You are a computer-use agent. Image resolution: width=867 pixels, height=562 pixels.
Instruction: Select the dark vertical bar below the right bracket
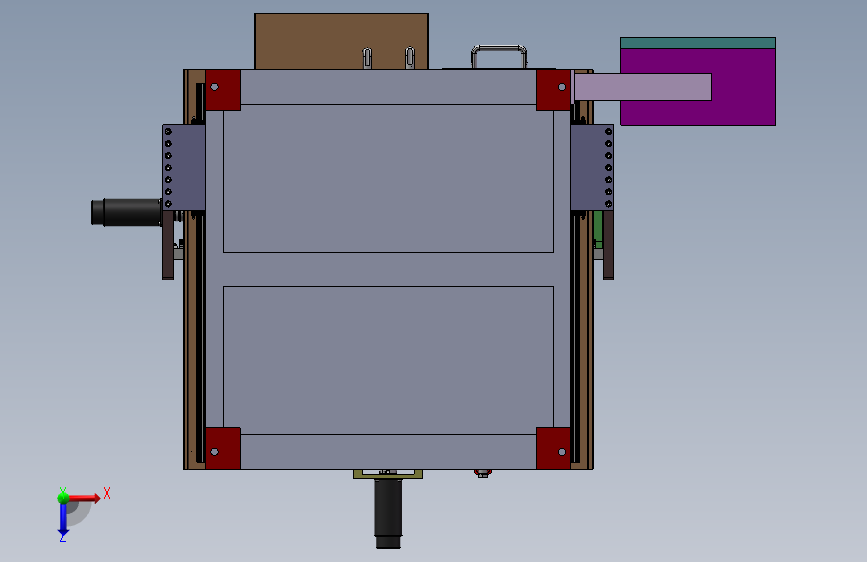pos(608,245)
